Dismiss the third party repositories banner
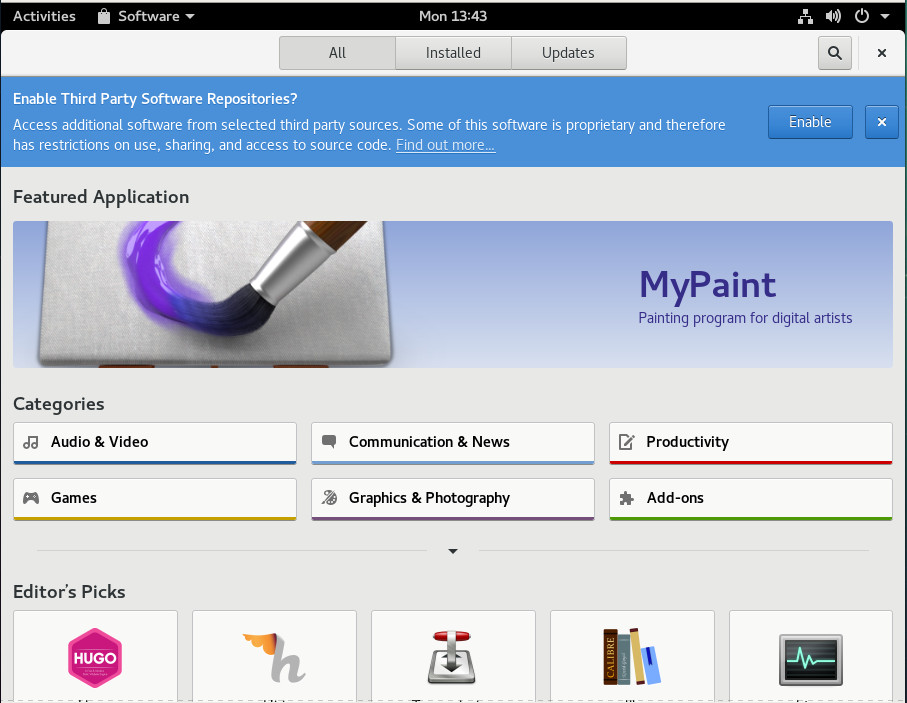 pos(881,122)
